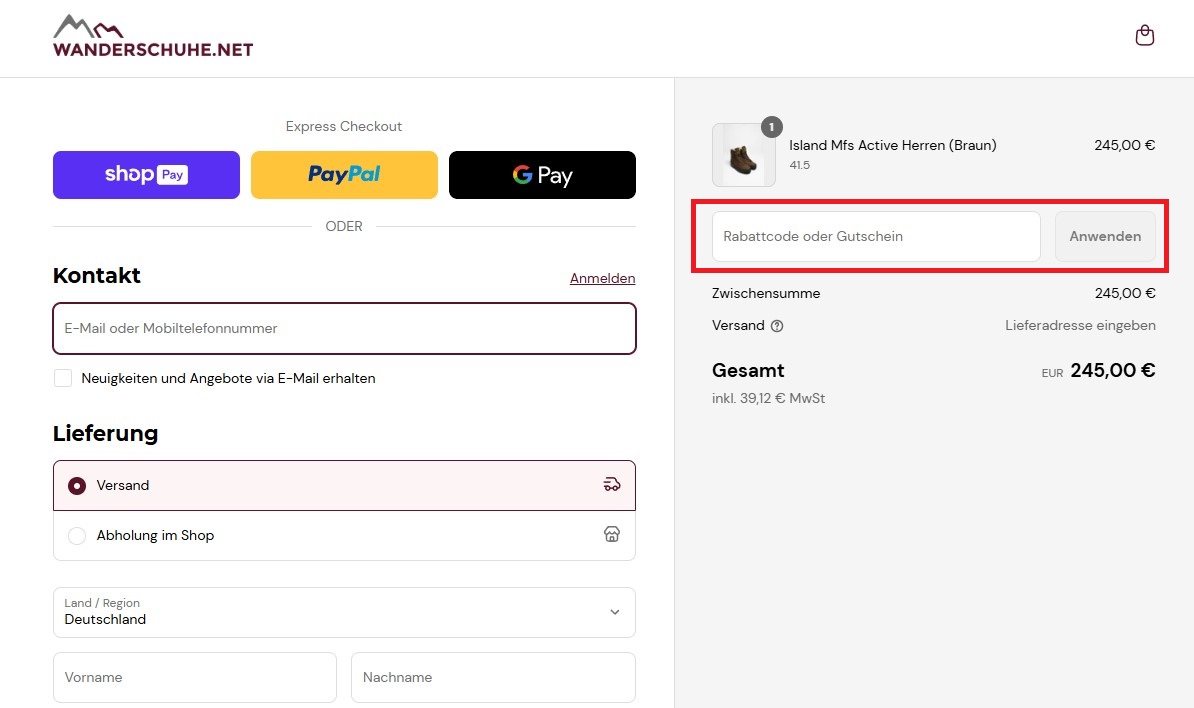Follow the Anmelden login link
The width and height of the screenshot is (1194, 708).
(x=602, y=279)
